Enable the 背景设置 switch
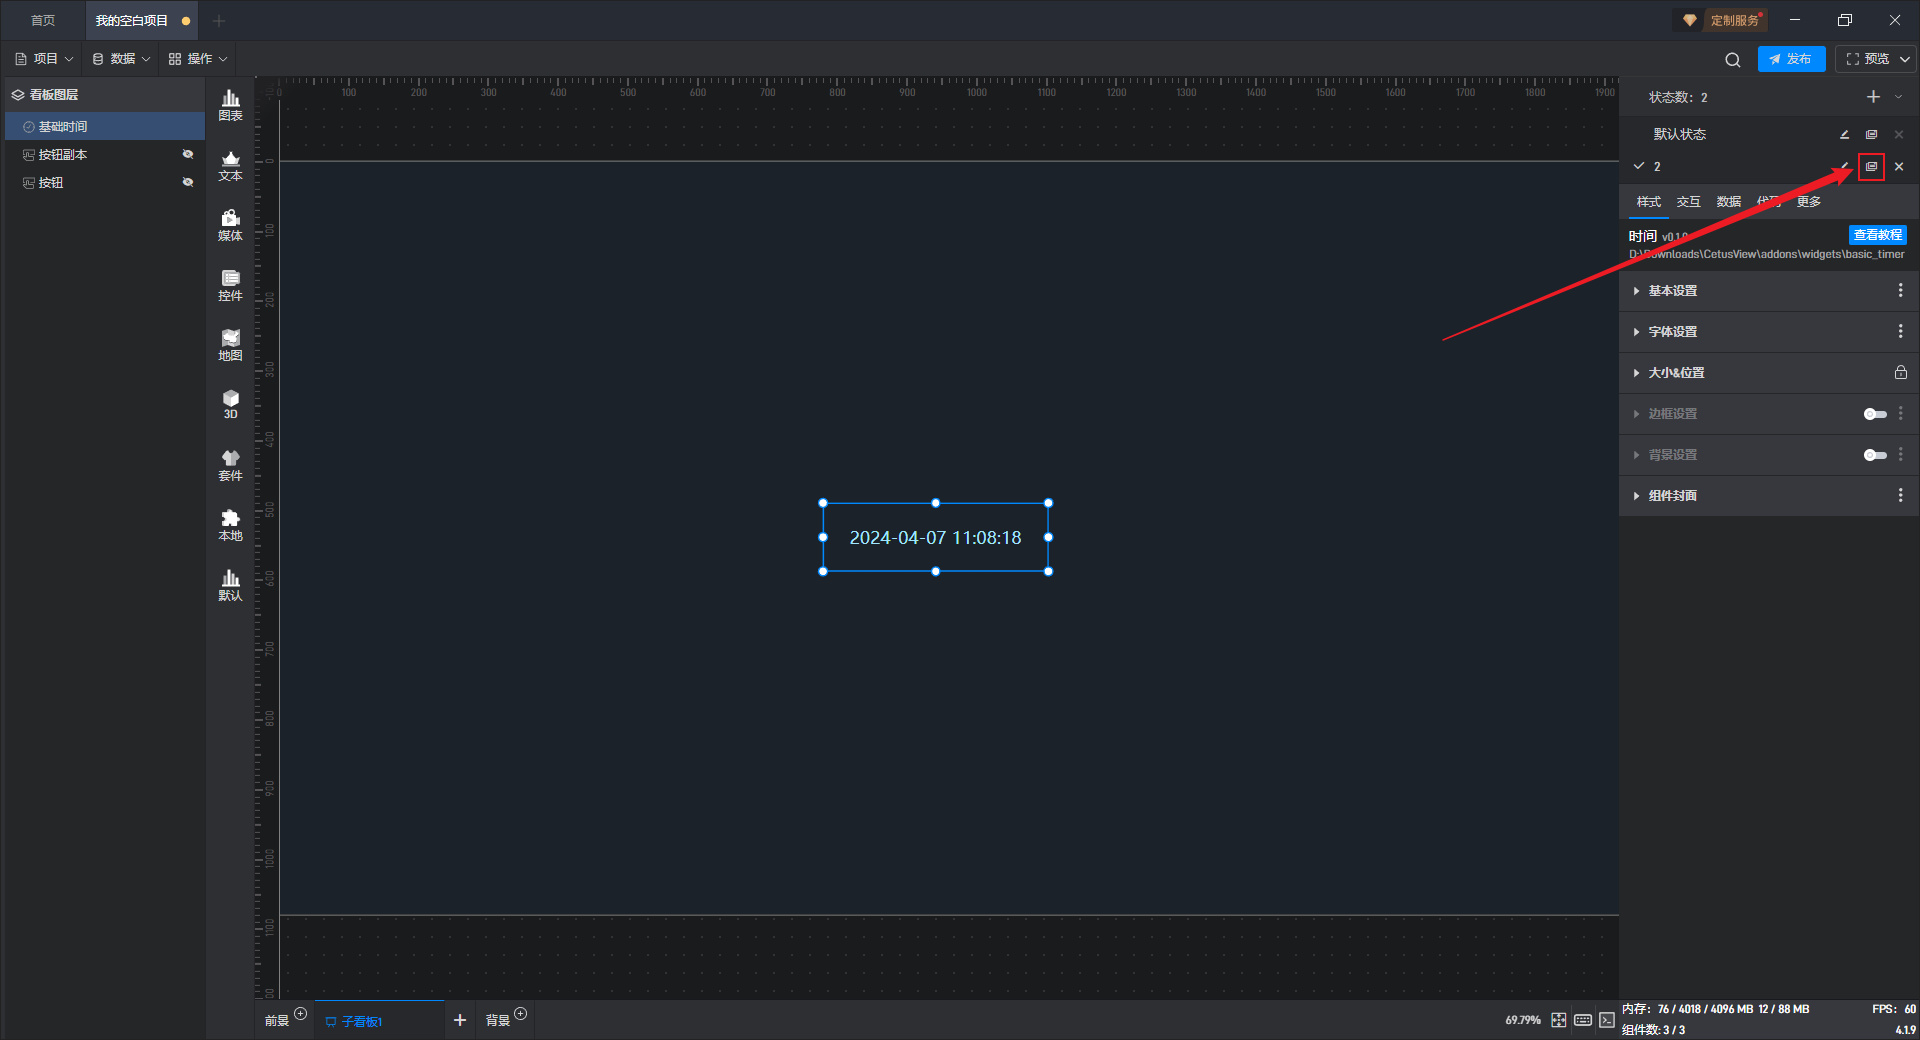This screenshot has height=1040, width=1920. 1875,455
